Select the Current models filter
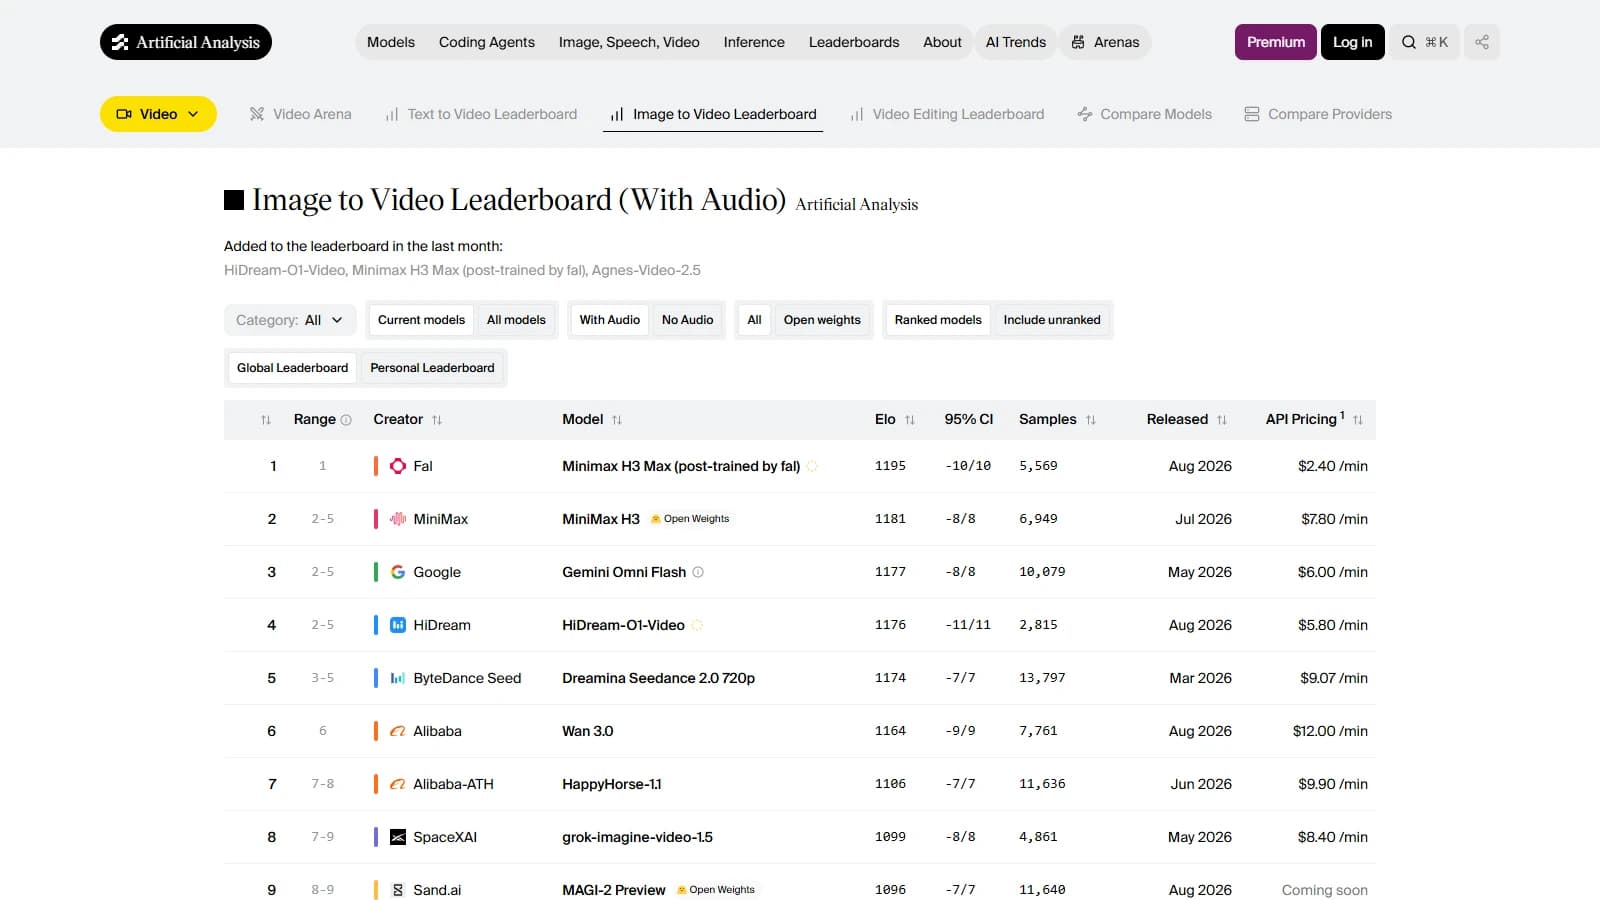Screen dimensions: 1600x900 click(421, 320)
